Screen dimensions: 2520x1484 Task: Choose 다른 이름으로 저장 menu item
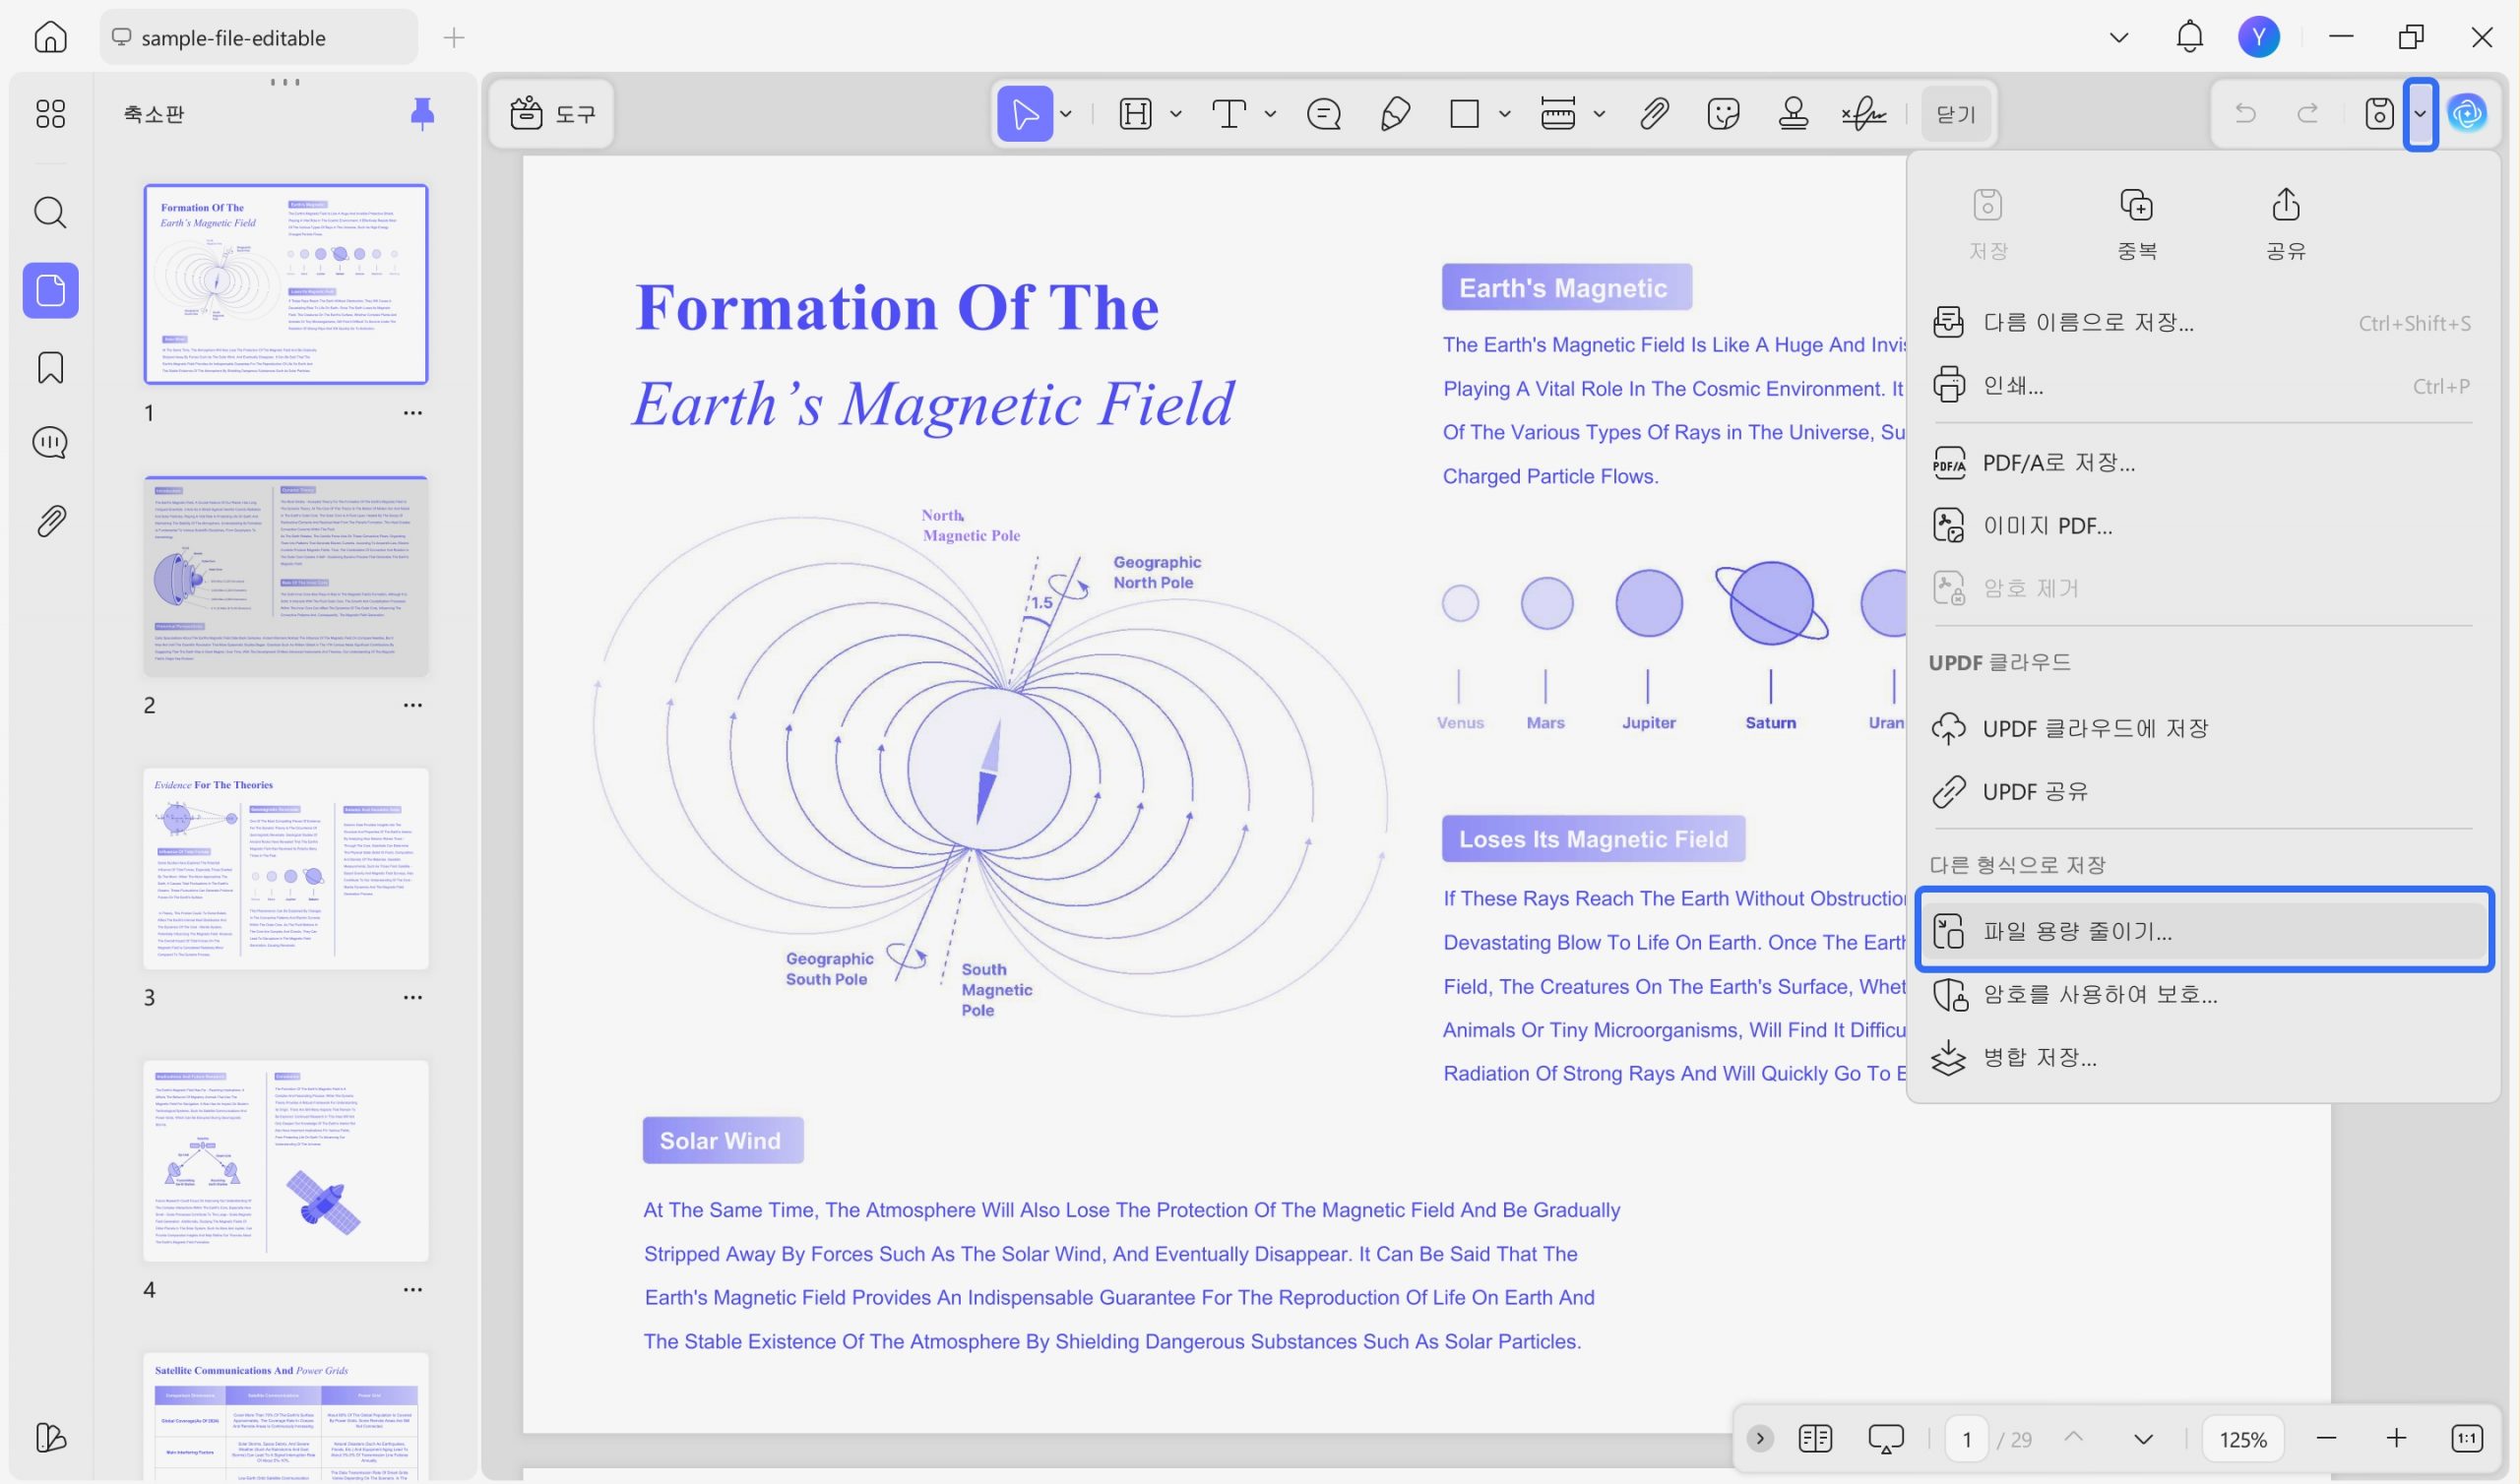pyautogui.click(x=2203, y=322)
